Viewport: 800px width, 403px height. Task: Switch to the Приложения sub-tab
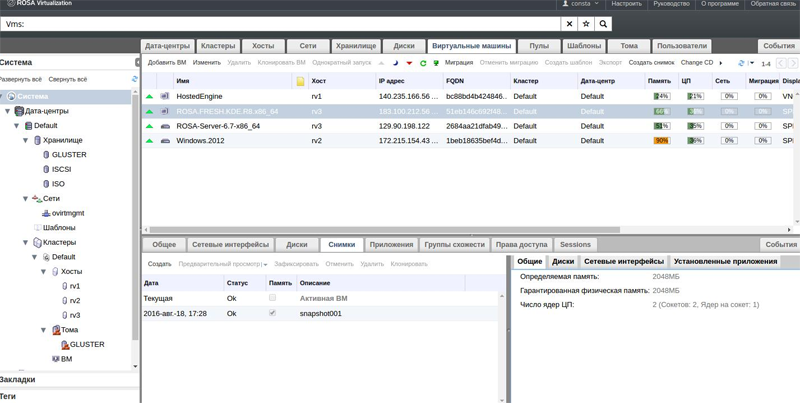pyautogui.click(x=391, y=245)
